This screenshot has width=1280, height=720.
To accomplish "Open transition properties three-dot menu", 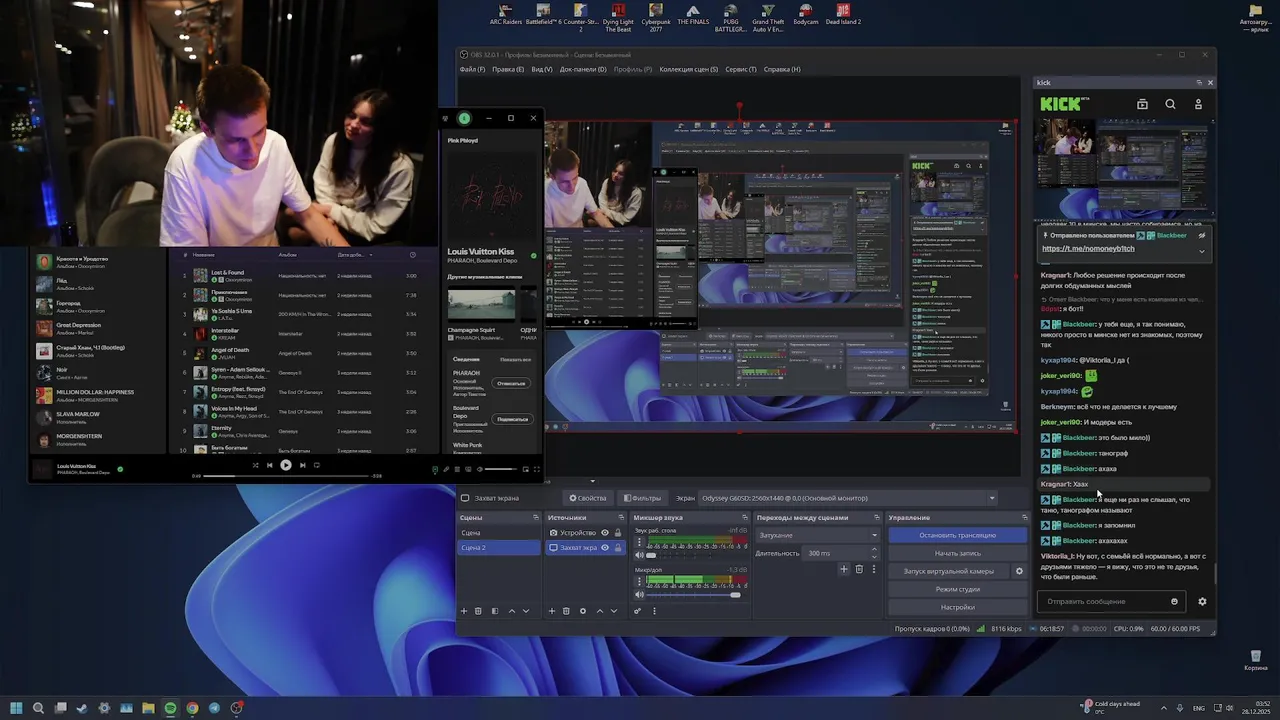I will 874,569.
